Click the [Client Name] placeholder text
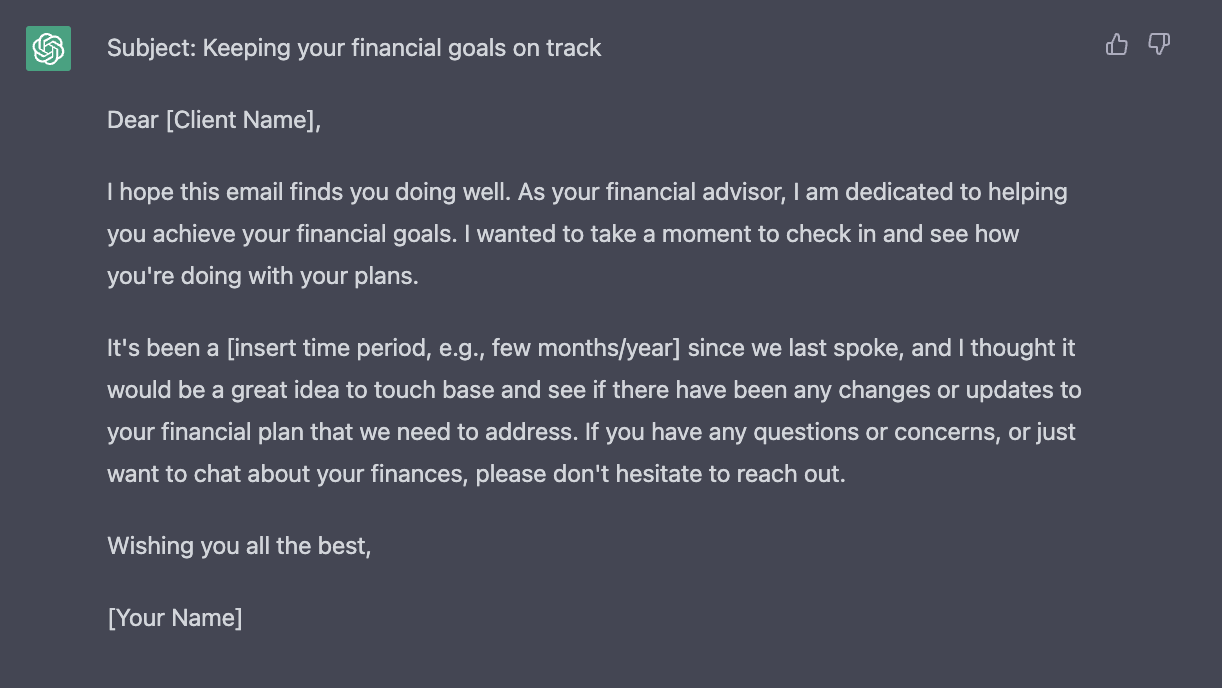 click(240, 120)
